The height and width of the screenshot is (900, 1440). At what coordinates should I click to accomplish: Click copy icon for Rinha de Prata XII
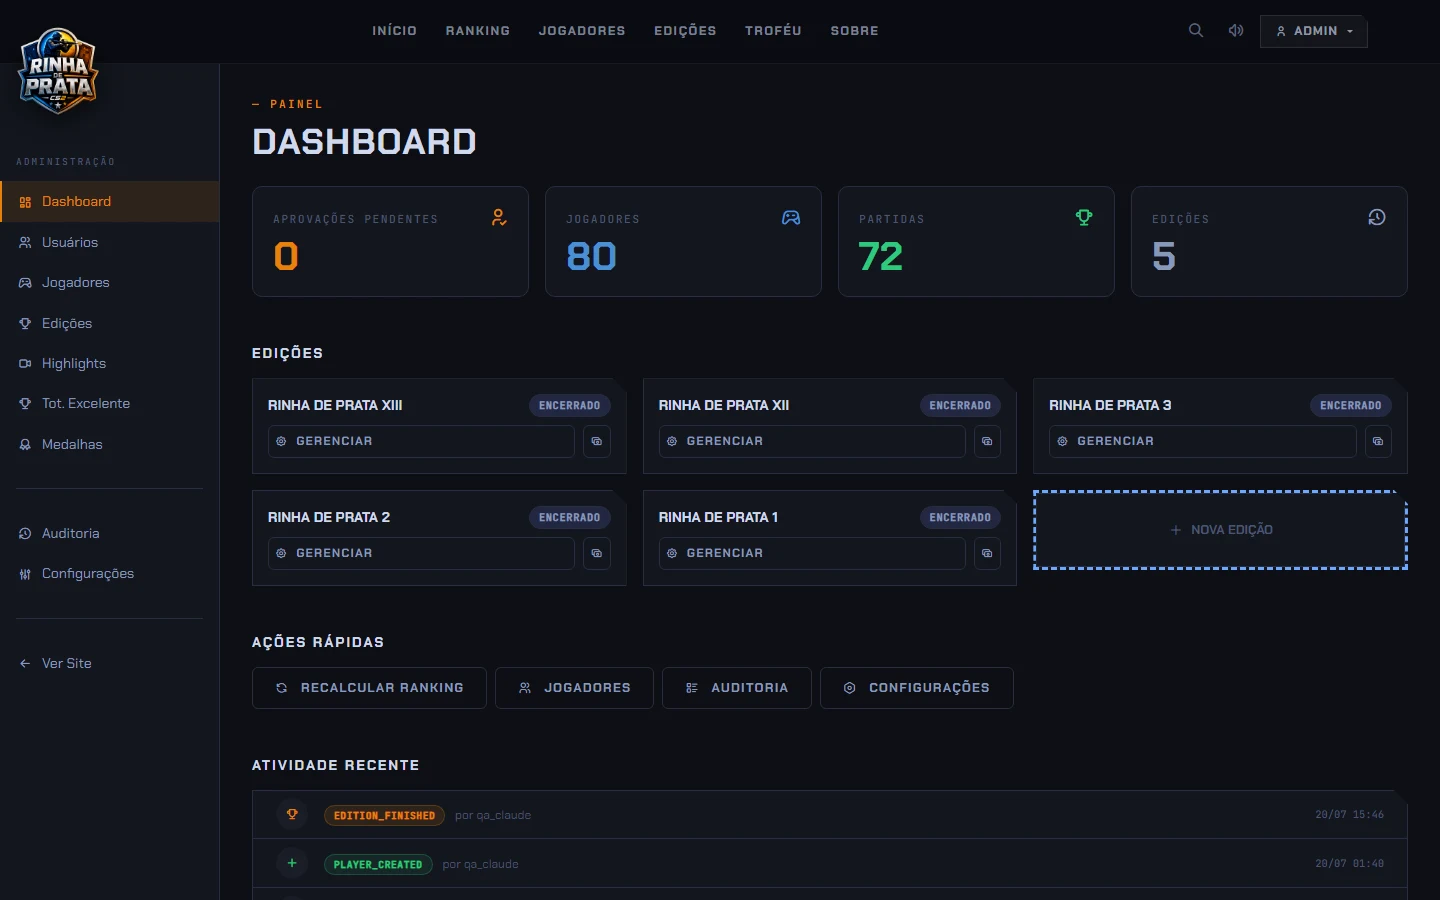click(988, 441)
